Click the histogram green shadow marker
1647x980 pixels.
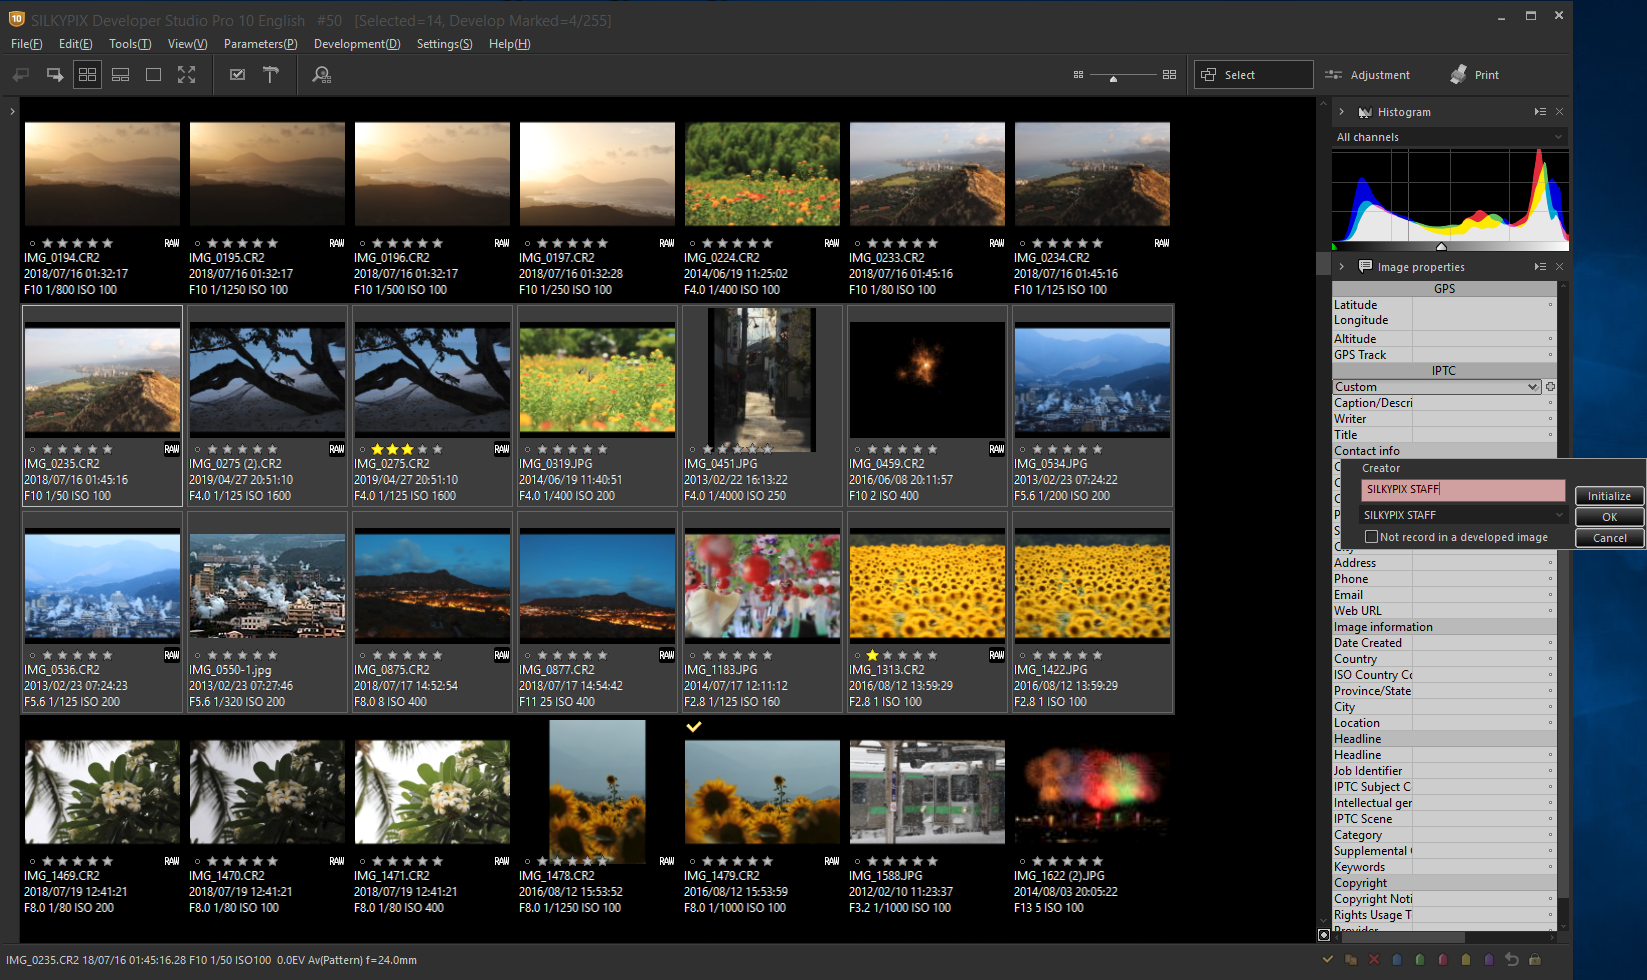[1335, 246]
